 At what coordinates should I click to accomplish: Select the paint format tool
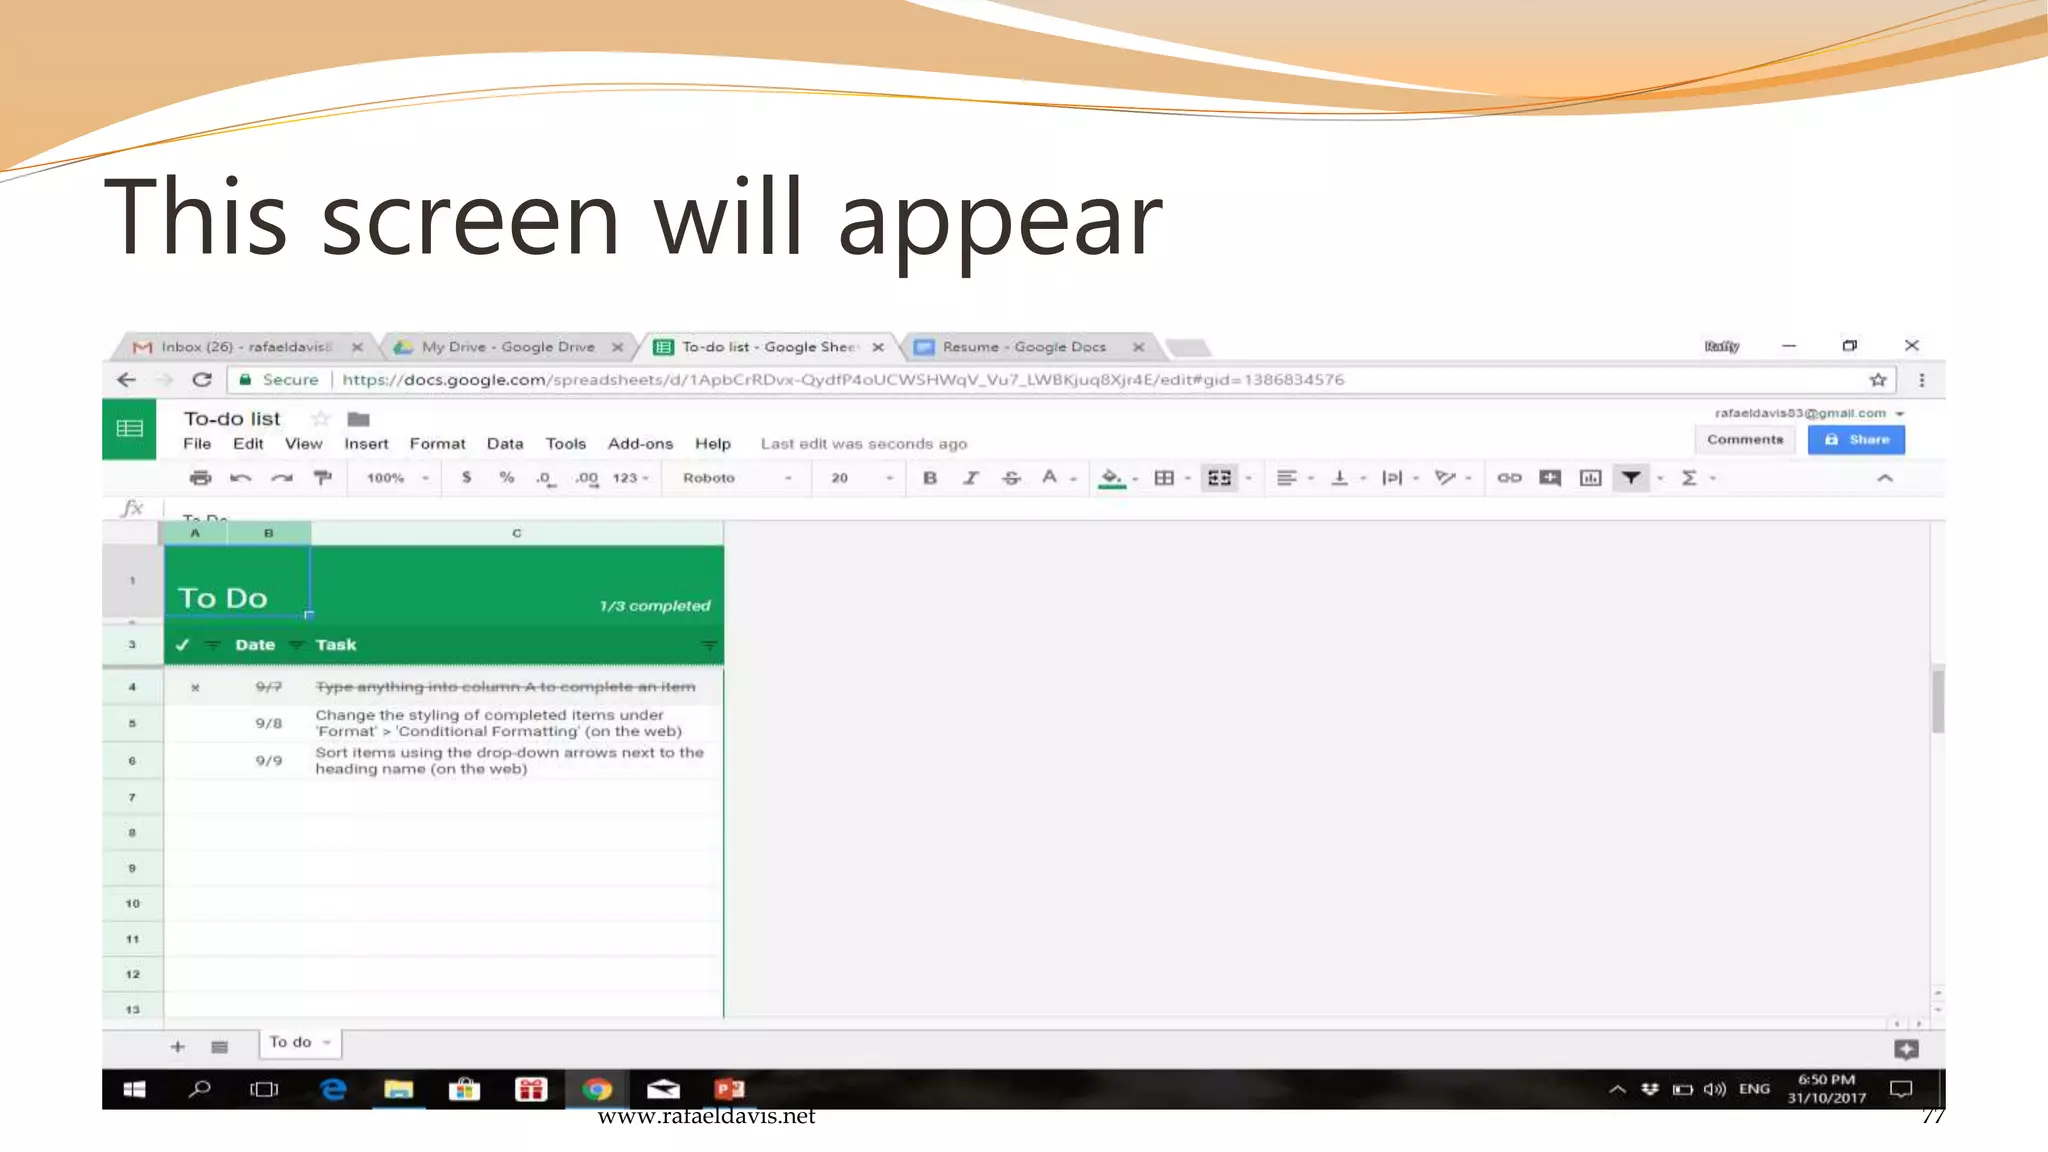click(322, 478)
